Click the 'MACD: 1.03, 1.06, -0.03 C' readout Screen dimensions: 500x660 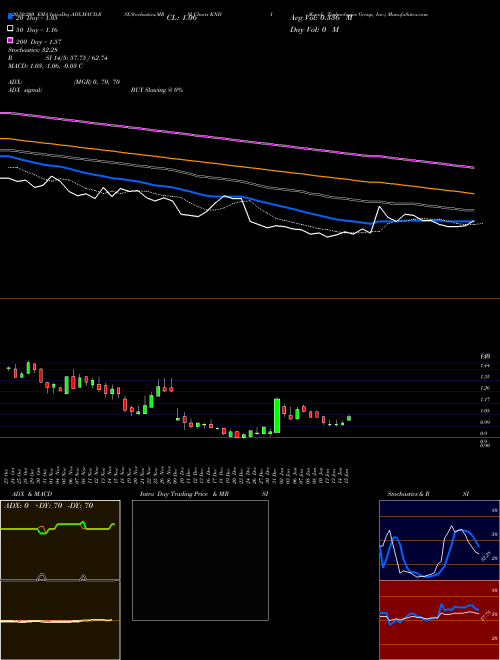tap(45, 66)
